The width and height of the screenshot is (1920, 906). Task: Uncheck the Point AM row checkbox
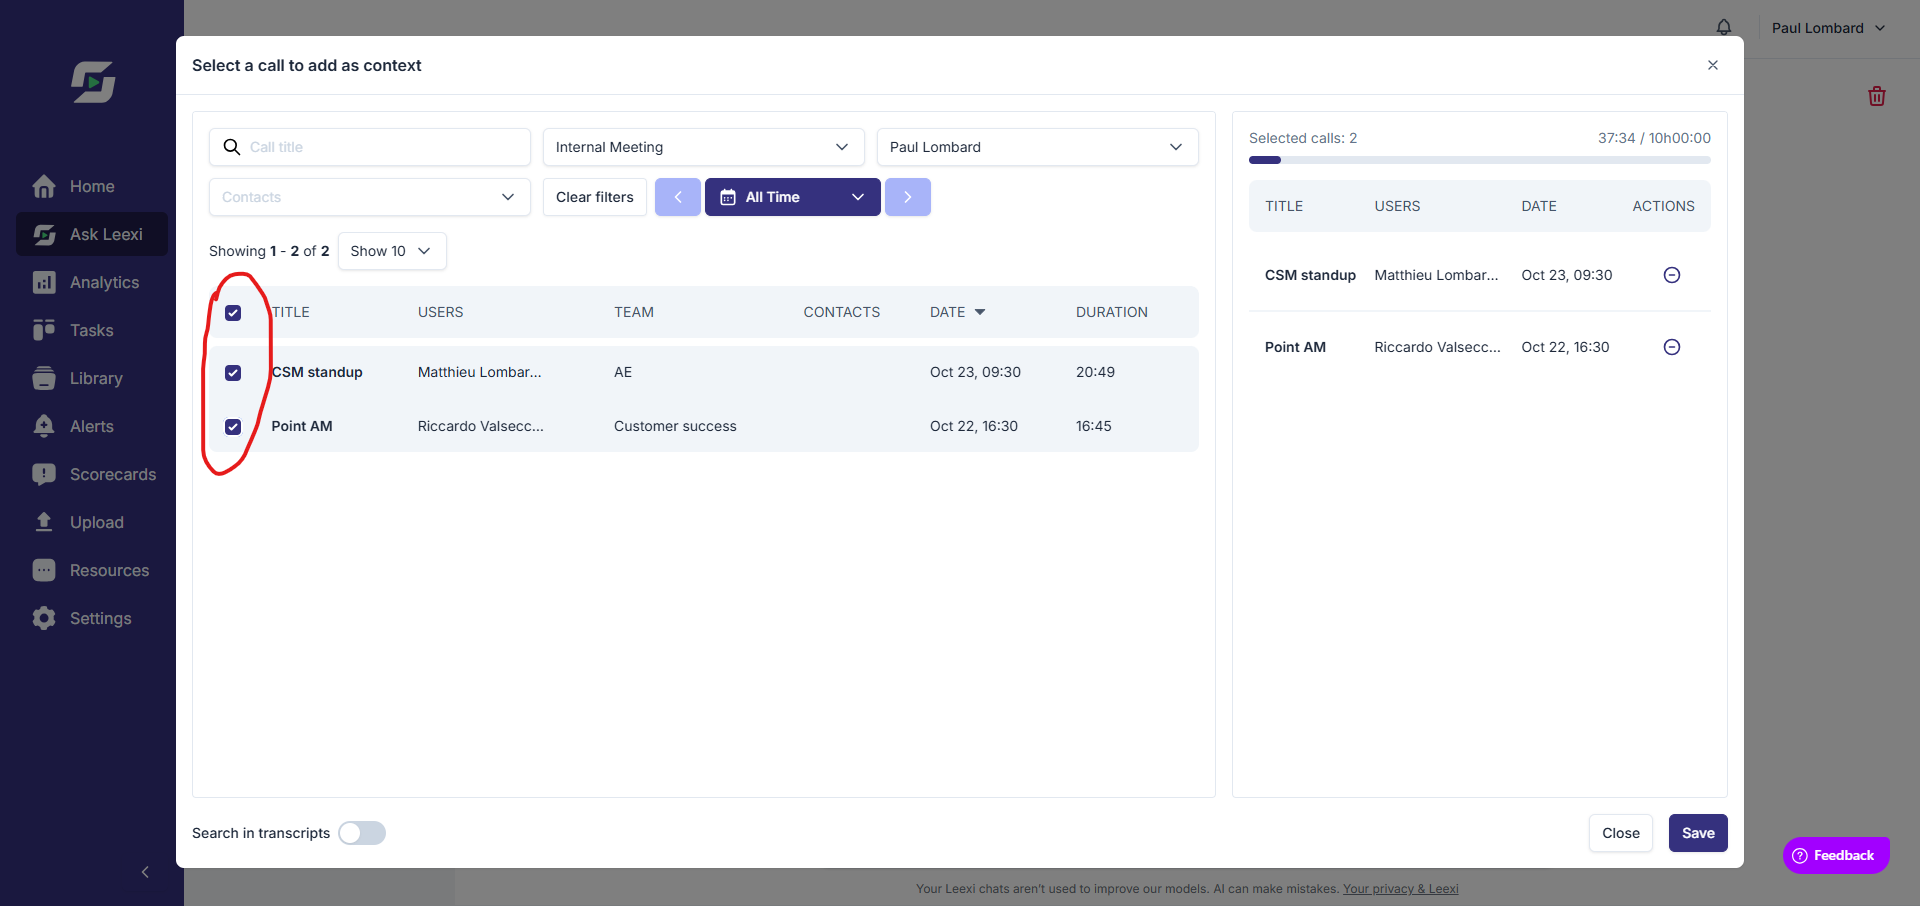pos(233,427)
